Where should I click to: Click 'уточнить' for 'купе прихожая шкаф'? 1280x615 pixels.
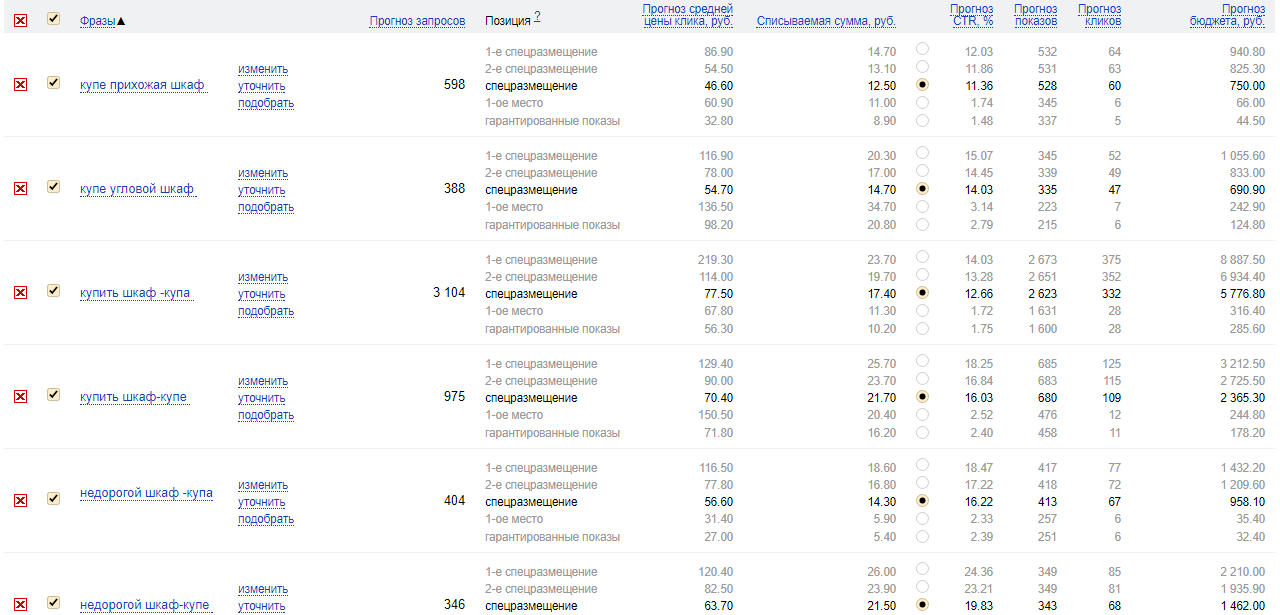(262, 86)
